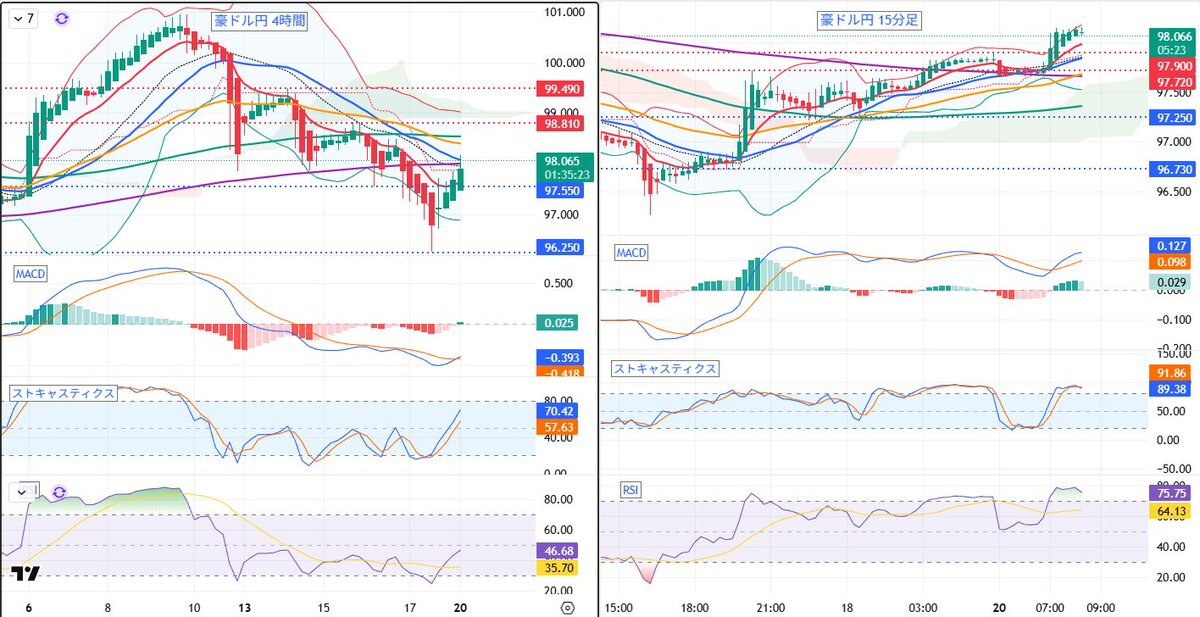Click the 46.68 RSI value label
1200x617 pixels.
click(x=559, y=550)
